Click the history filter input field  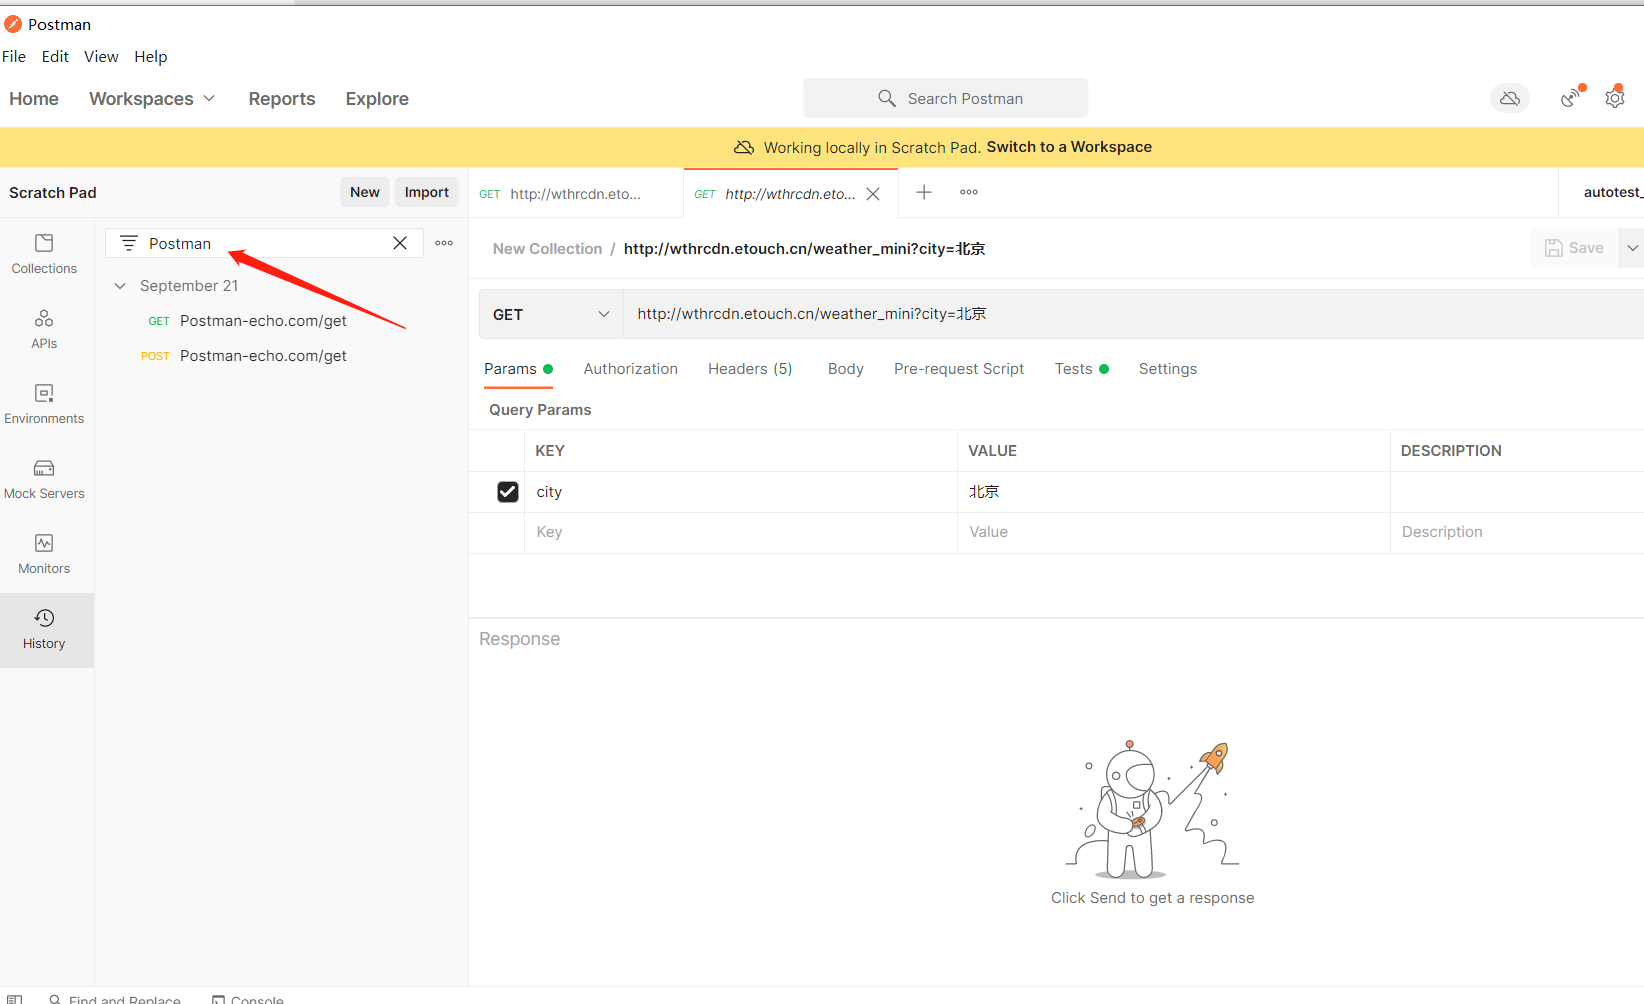point(265,243)
